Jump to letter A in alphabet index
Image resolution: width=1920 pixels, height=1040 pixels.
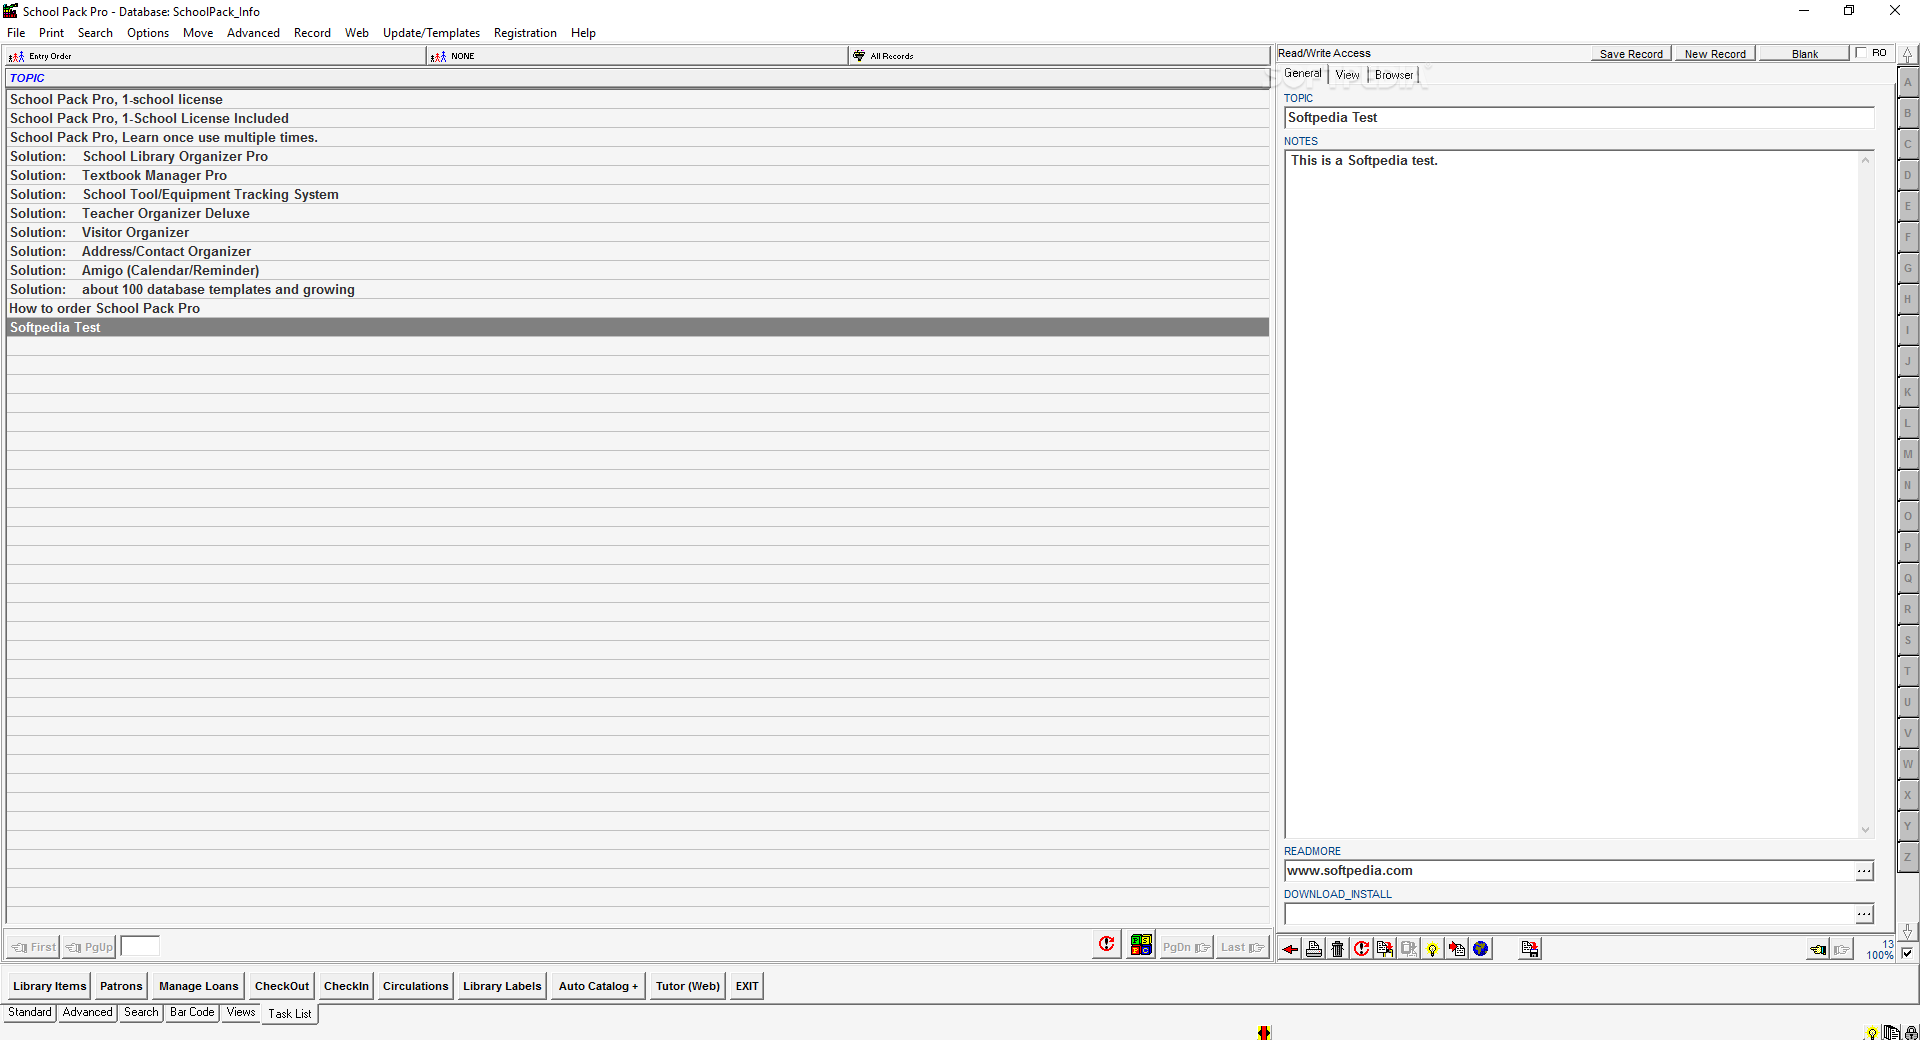click(1907, 83)
